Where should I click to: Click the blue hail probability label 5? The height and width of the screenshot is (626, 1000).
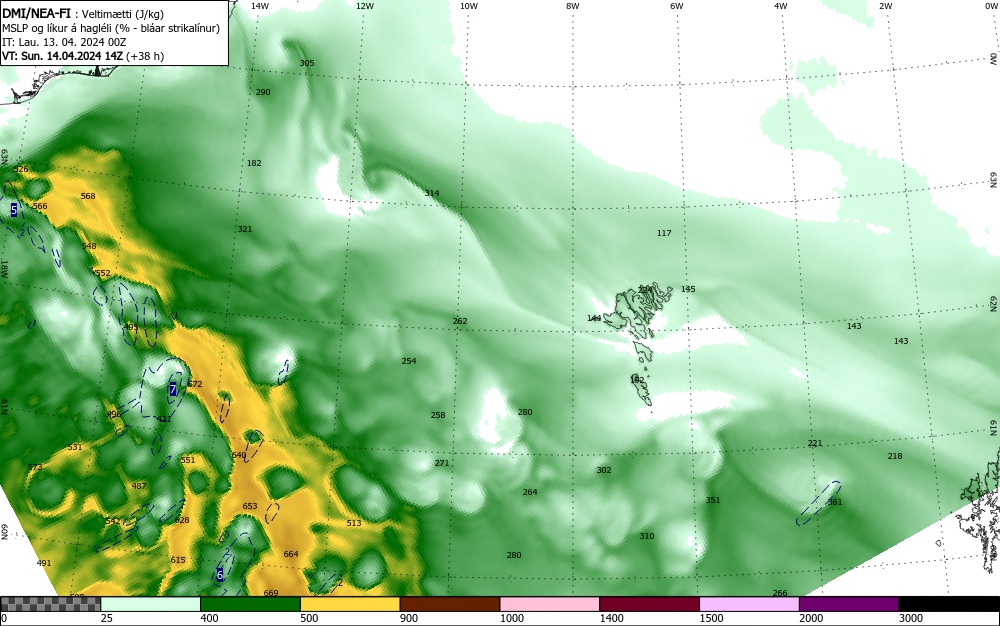pyautogui.click(x=14, y=209)
